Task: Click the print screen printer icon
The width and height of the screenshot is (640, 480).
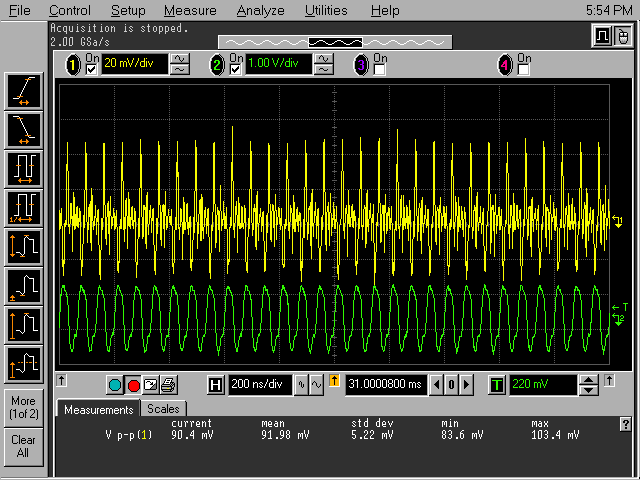Action: coord(168,385)
